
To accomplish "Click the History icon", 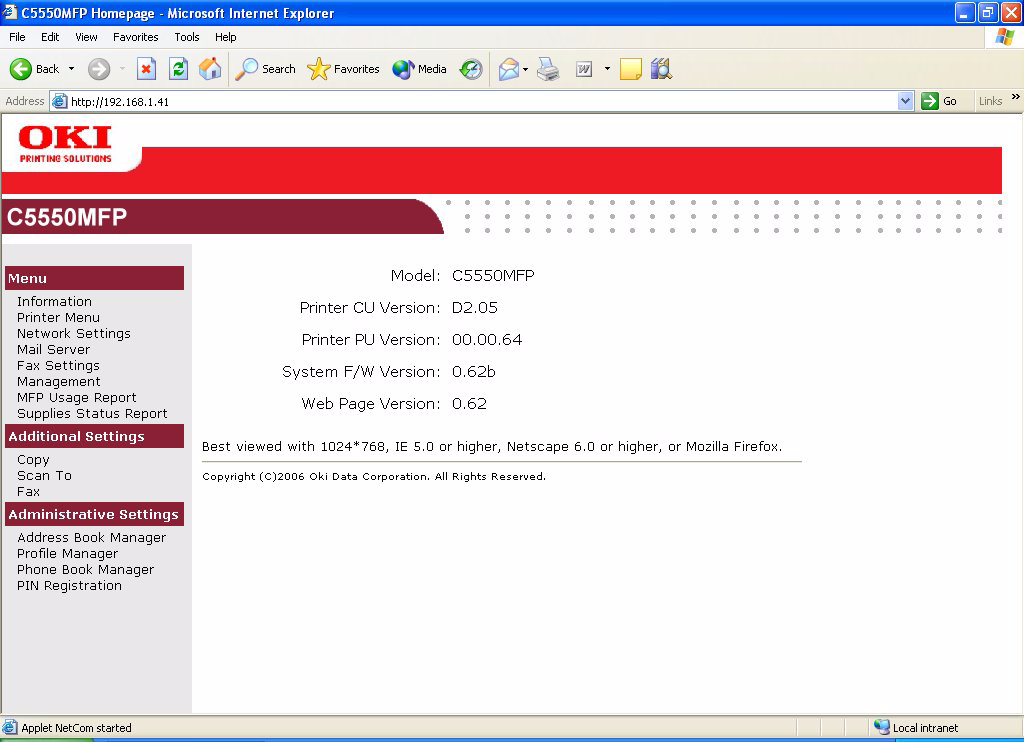I will tap(471, 69).
